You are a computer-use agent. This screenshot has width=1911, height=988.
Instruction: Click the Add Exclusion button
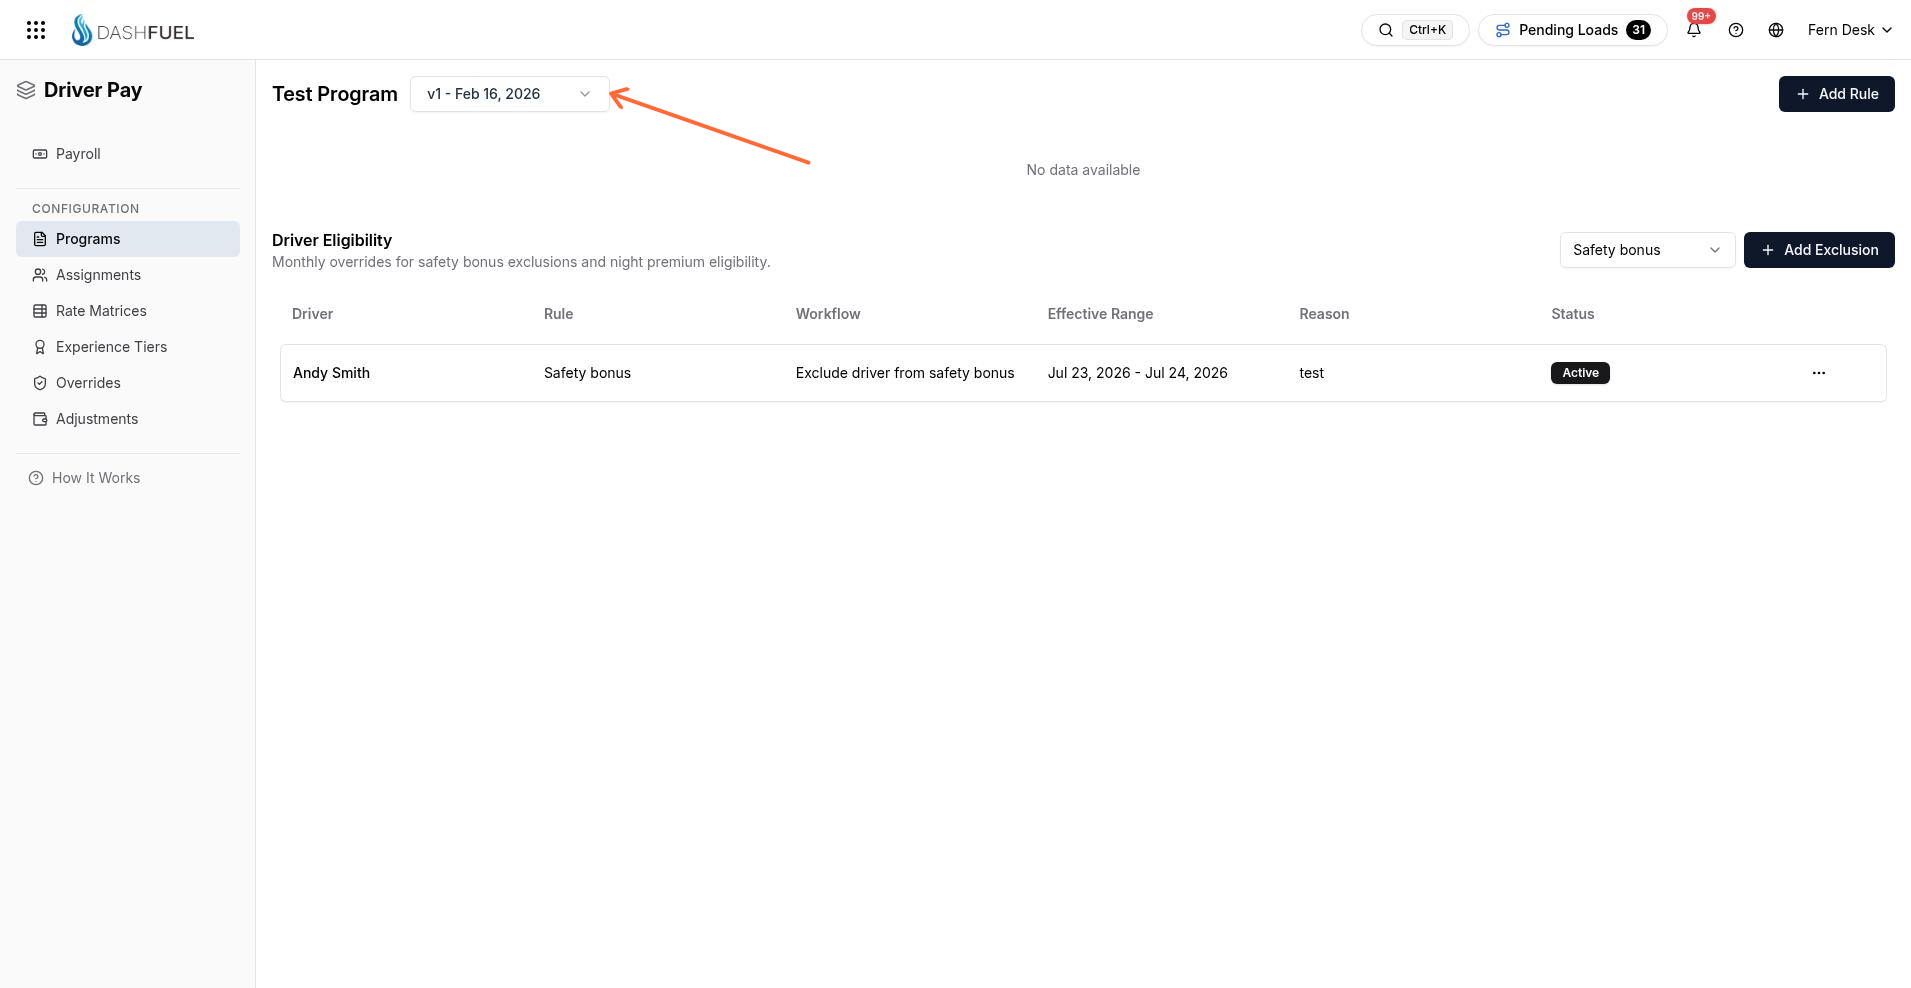click(x=1819, y=250)
